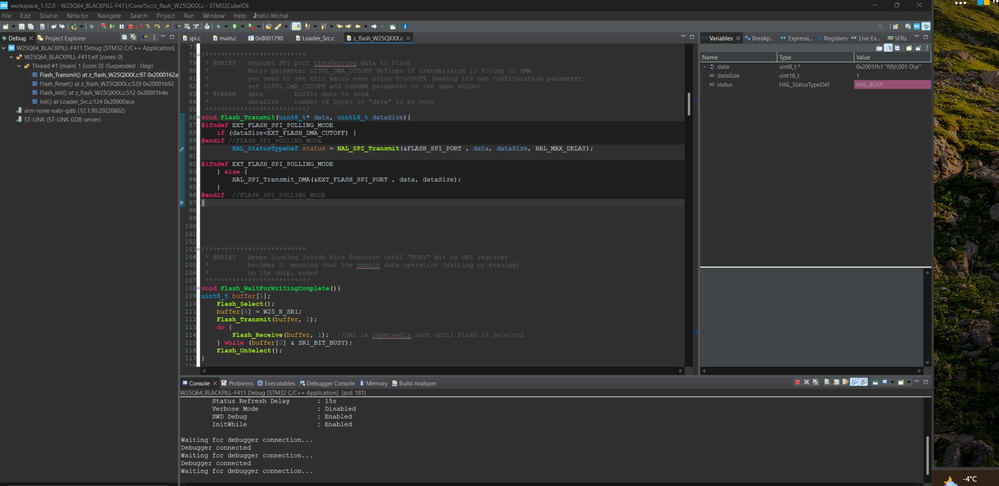The image size is (999, 486).
Task: Select the HAL_BUSY status value cell
Action: pyautogui.click(x=892, y=84)
